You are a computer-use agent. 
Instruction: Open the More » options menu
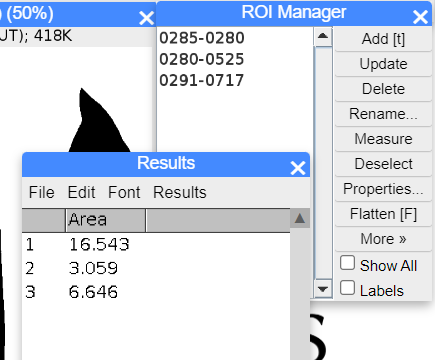click(383, 239)
